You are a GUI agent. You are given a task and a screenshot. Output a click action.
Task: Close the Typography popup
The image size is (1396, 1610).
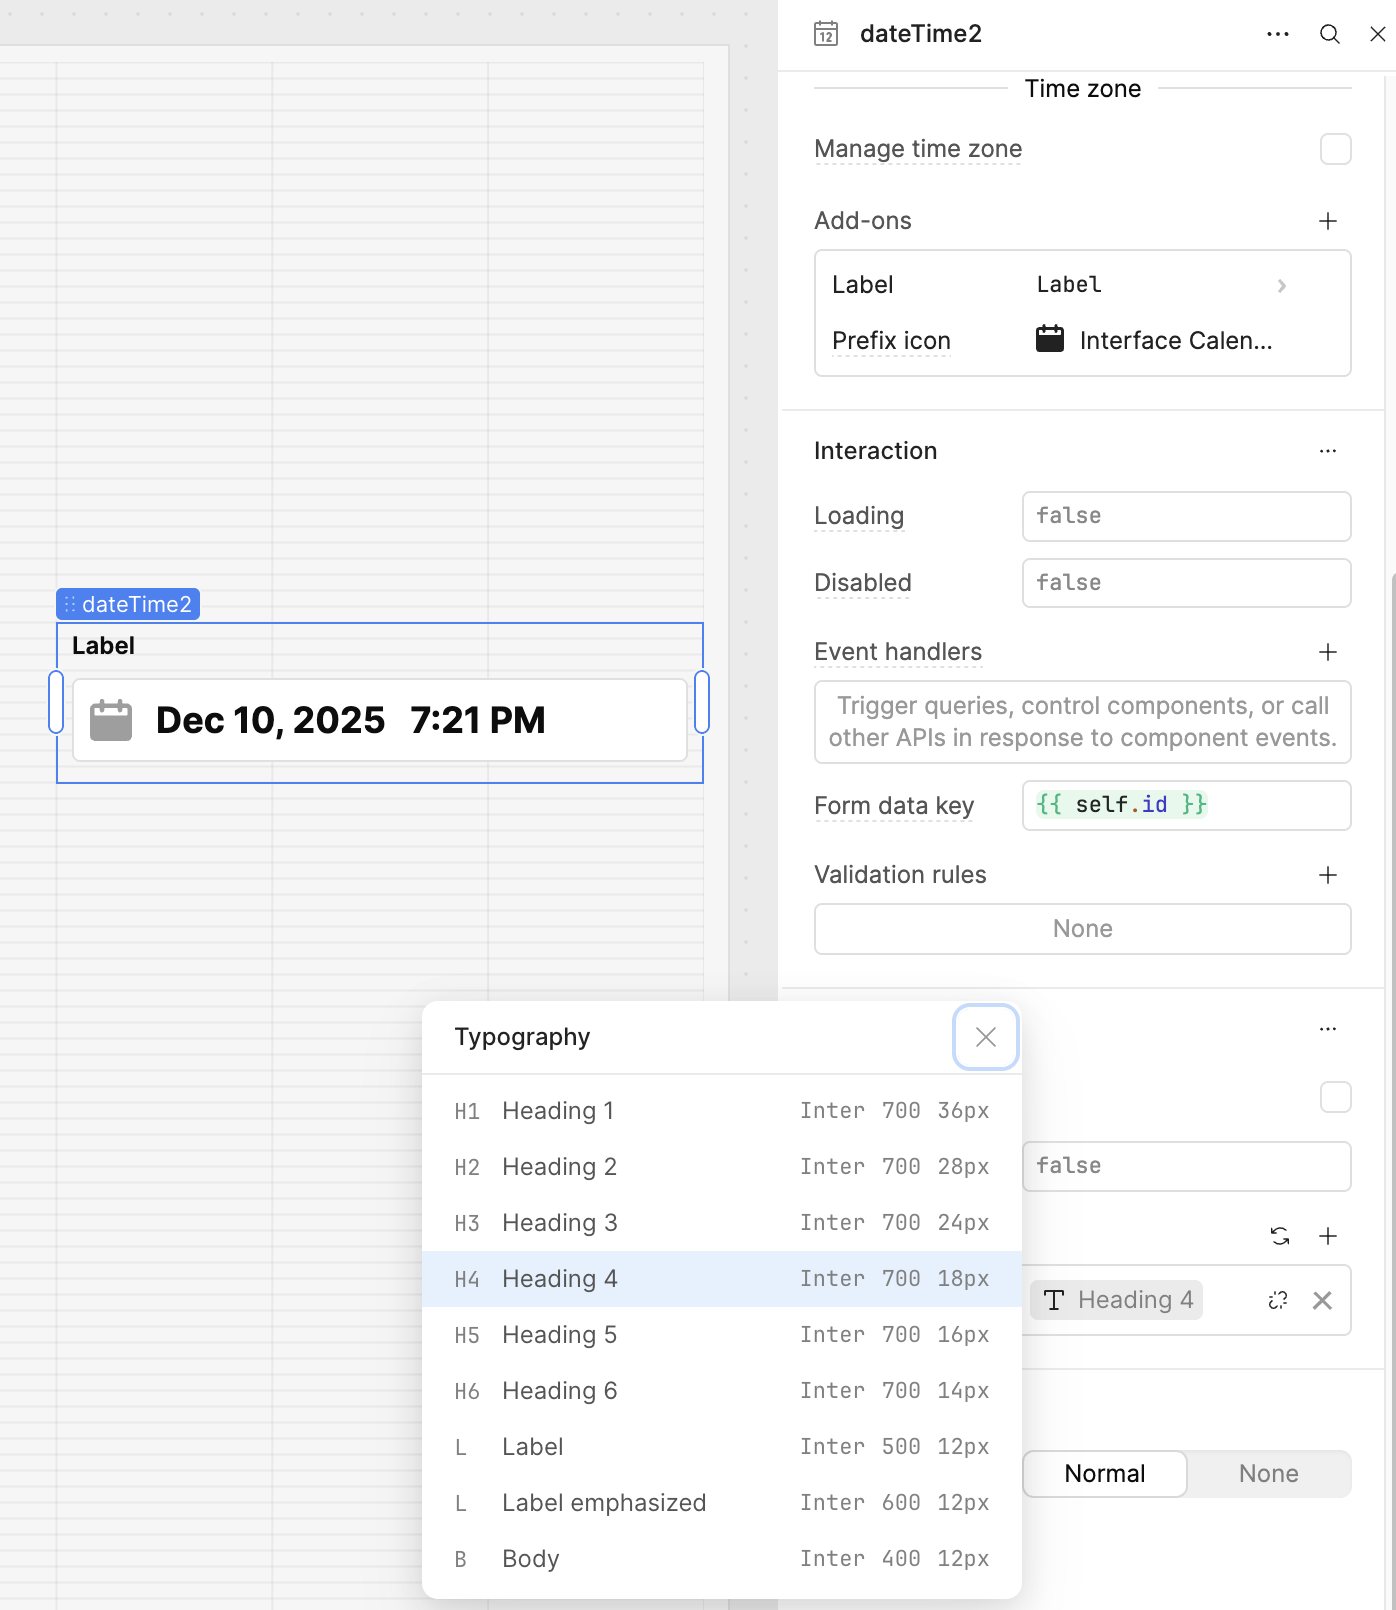(985, 1037)
